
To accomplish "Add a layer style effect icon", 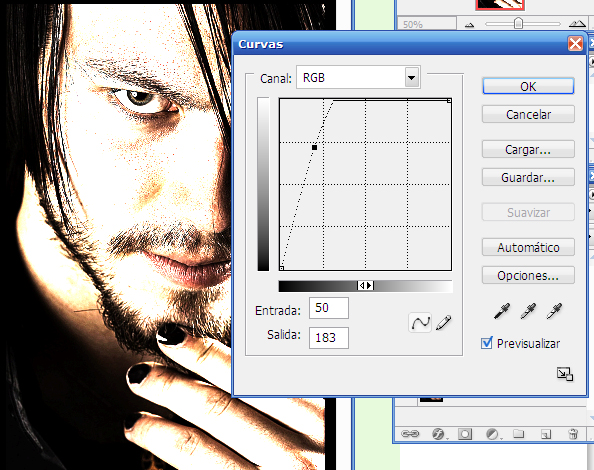I will [438, 434].
